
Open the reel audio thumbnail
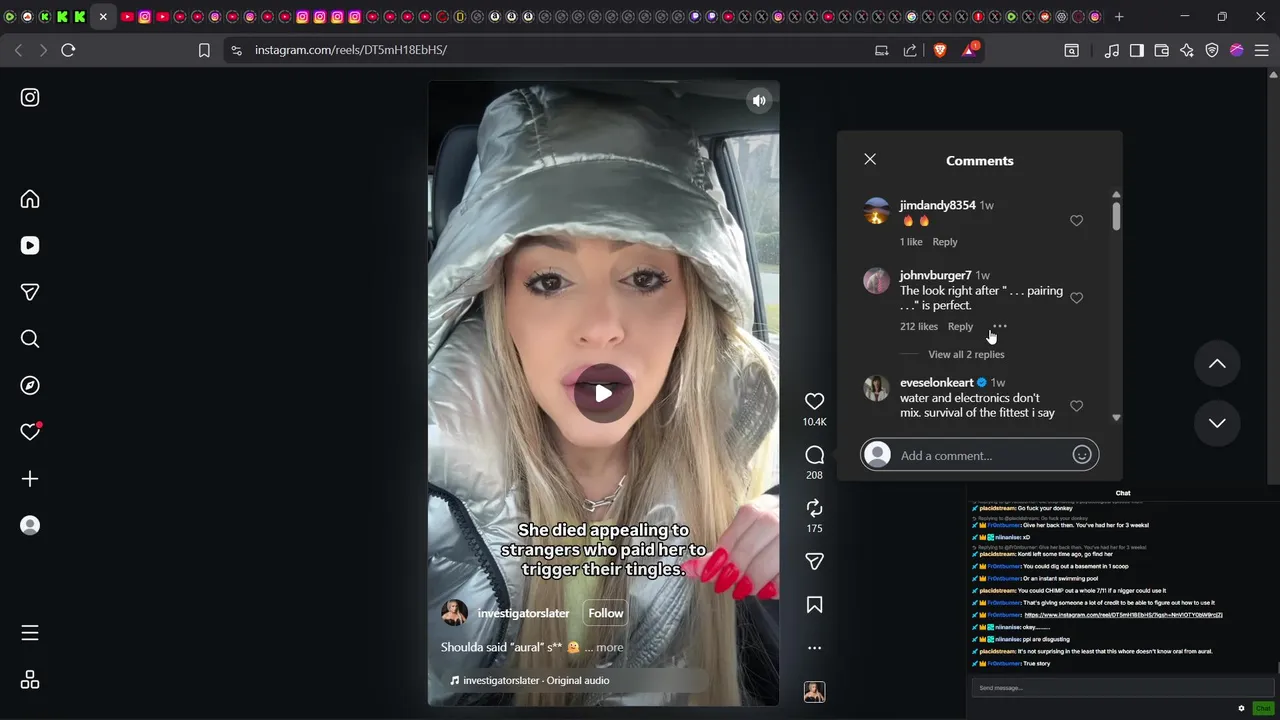814,691
